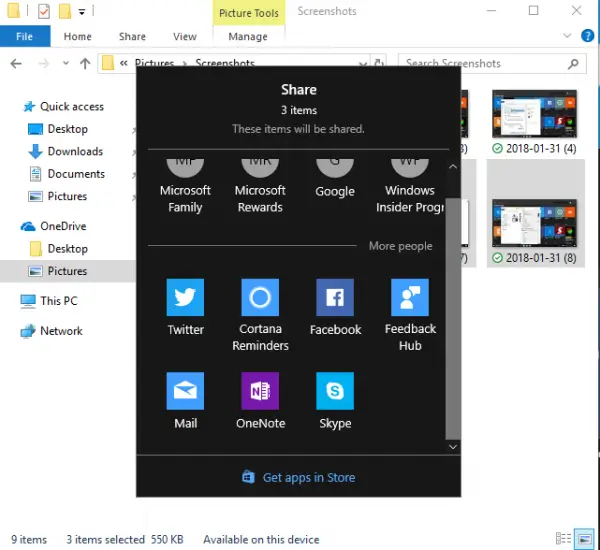Click the 'Available on this device' status
600x550 pixels.
tap(261, 539)
